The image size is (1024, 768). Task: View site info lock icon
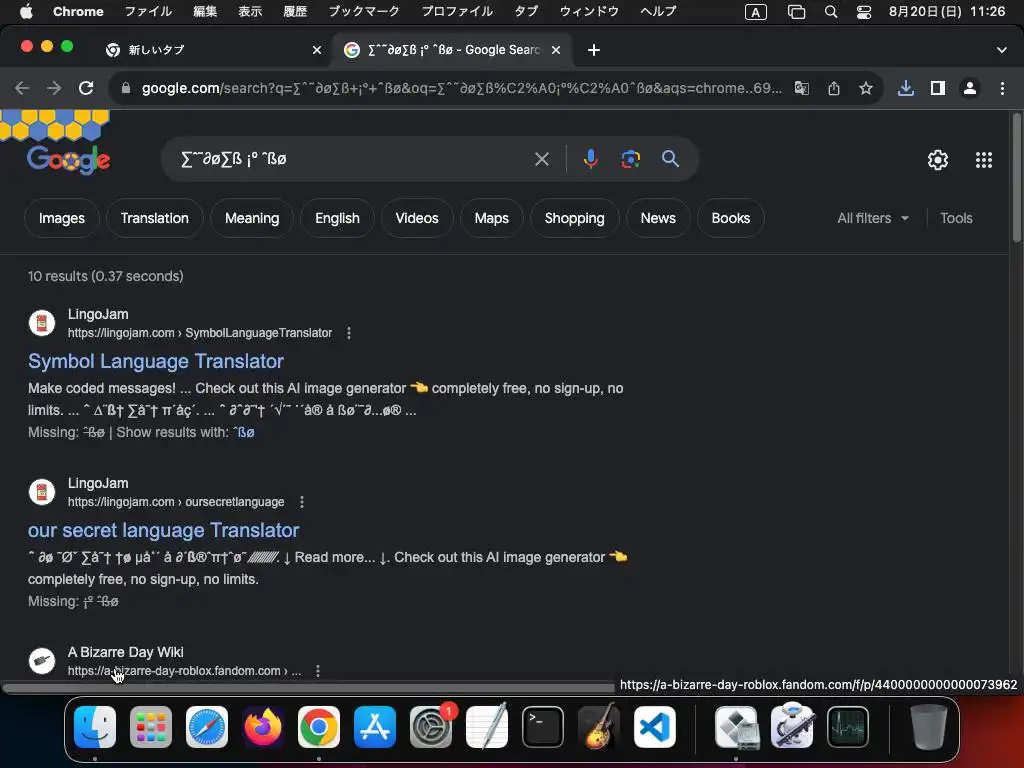point(126,88)
